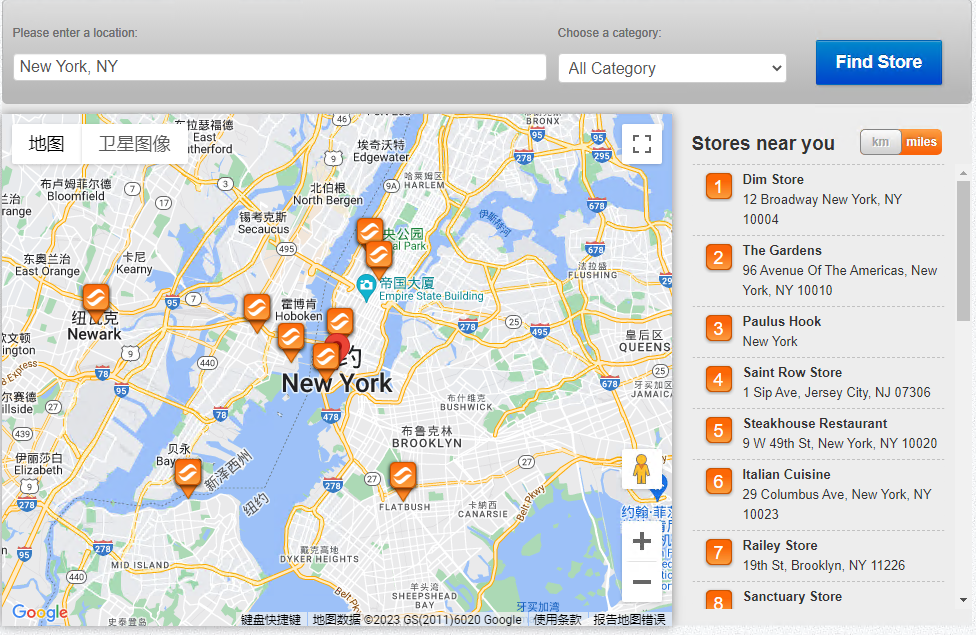Click the store list scrollbar thumb
This screenshot has height=635, width=976.
(x=963, y=250)
